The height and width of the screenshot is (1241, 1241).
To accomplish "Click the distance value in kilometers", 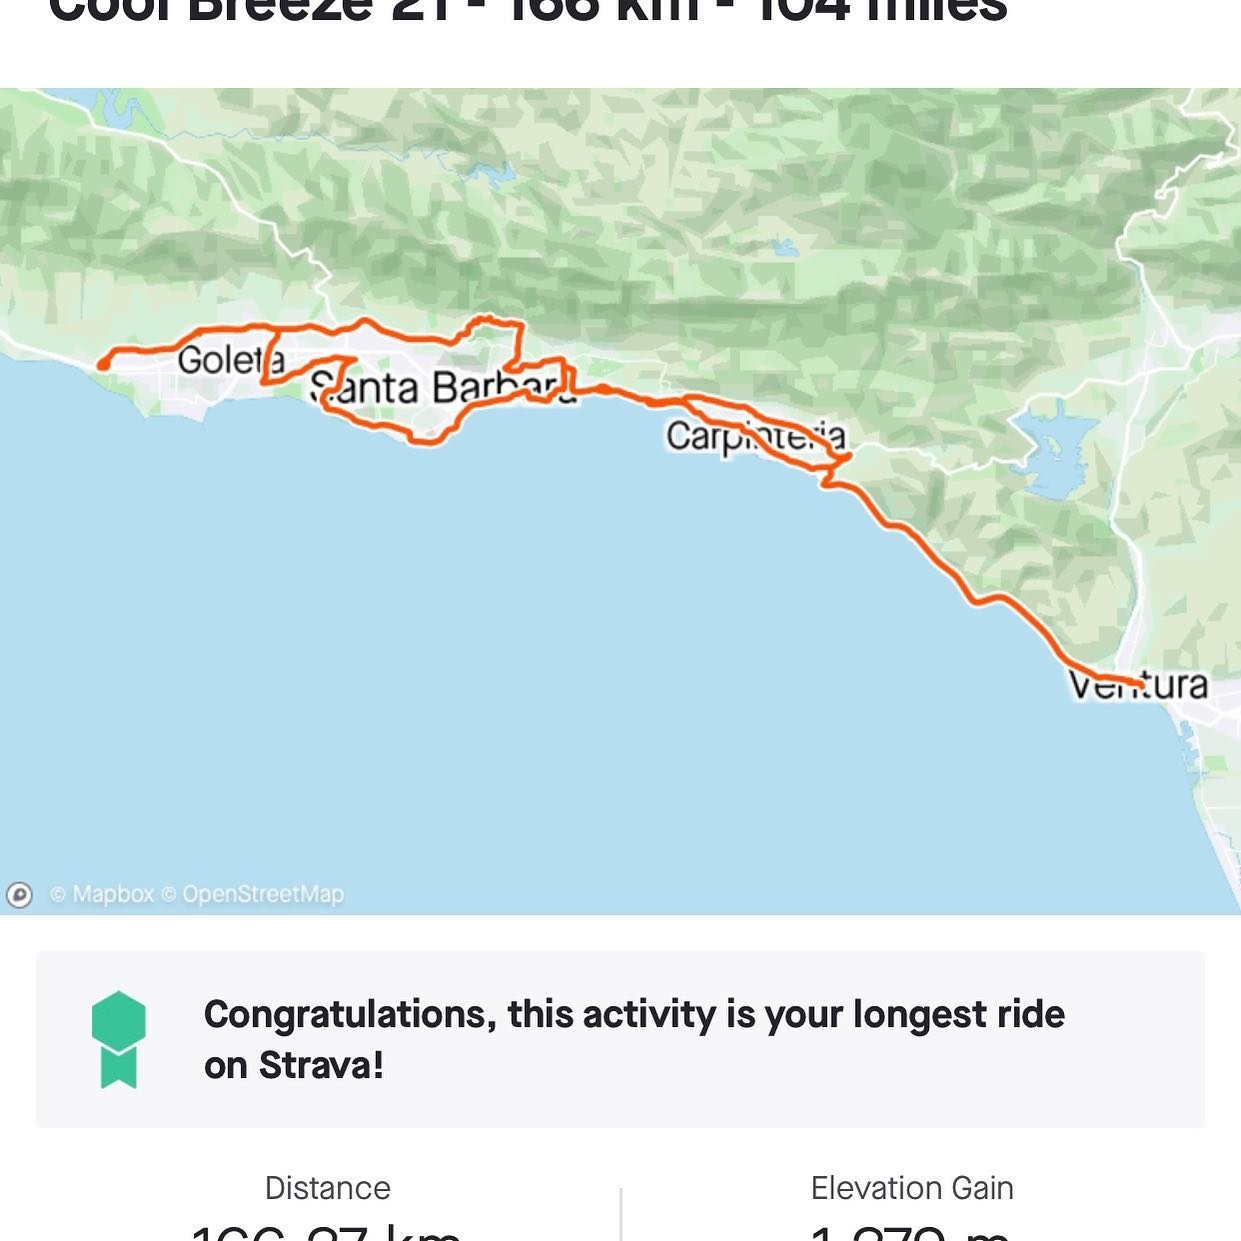I will [x=327, y=1232].
